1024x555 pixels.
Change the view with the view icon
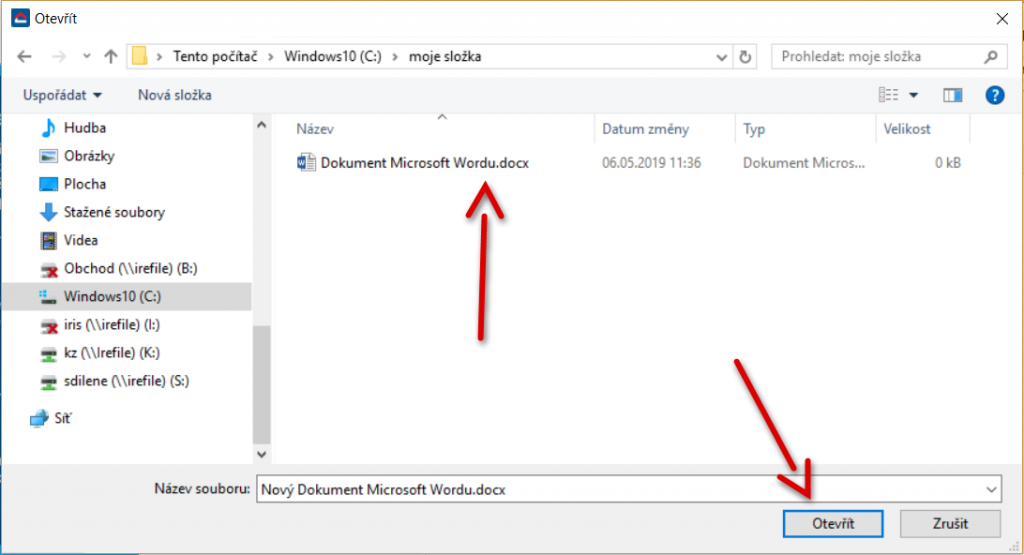pos(888,95)
